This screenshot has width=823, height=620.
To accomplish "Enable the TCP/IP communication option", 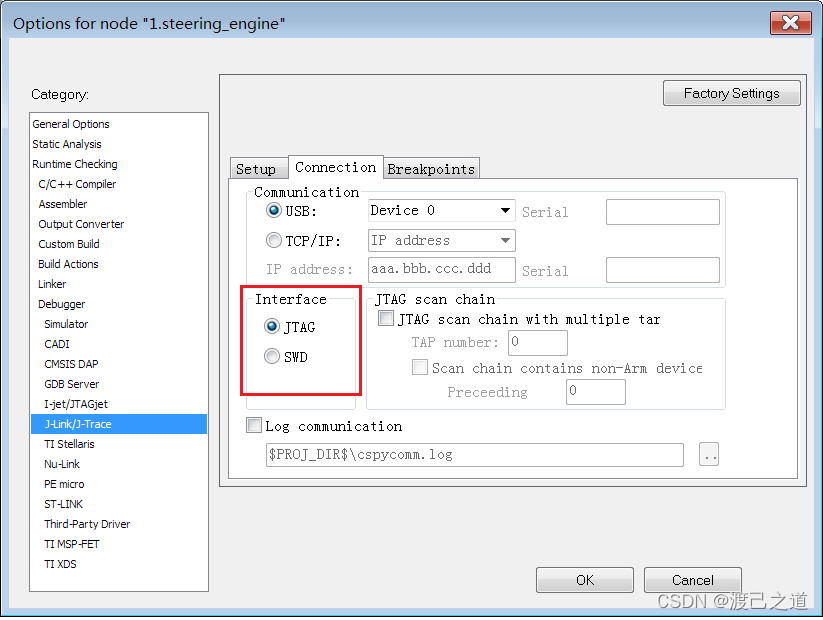I will click(x=273, y=239).
